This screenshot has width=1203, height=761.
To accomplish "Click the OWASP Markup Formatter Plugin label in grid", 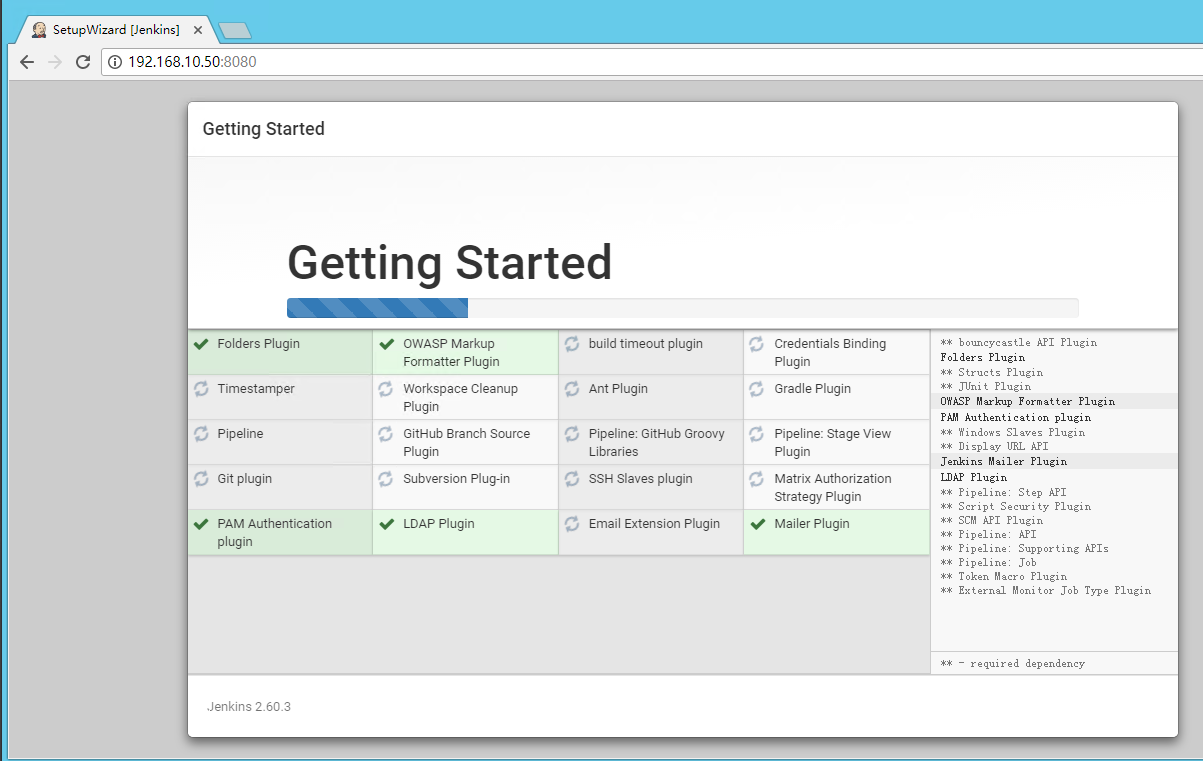I will pos(451,353).
